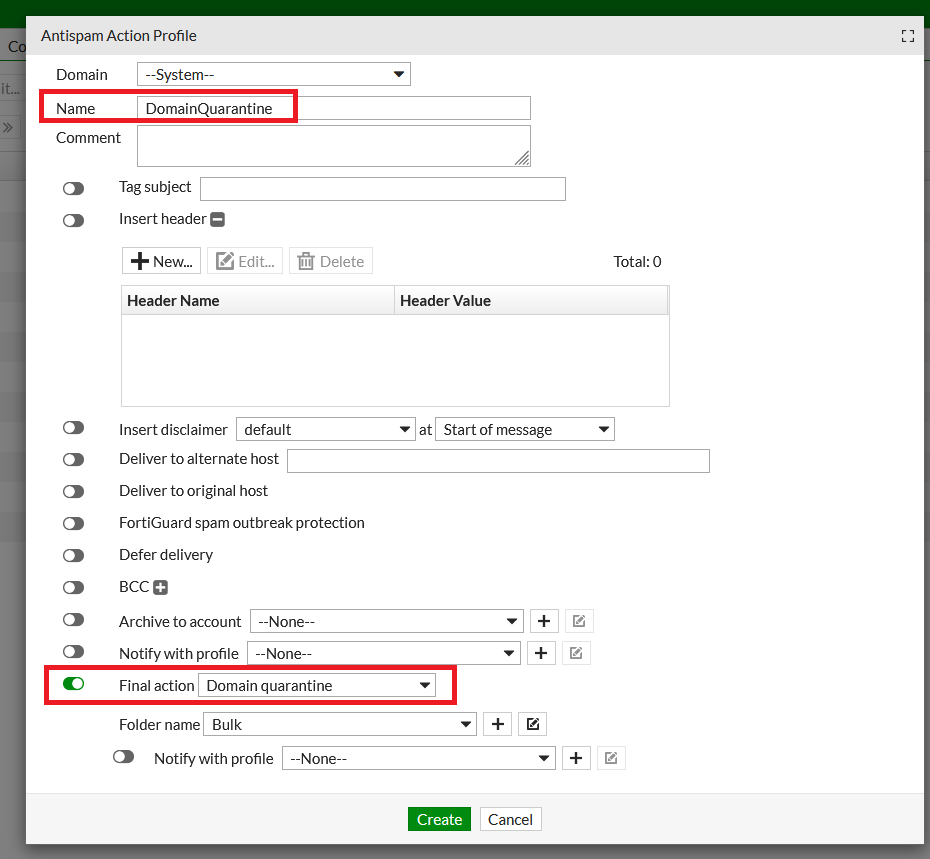Add new profile beside upper Notify with profile

[541, 653]
